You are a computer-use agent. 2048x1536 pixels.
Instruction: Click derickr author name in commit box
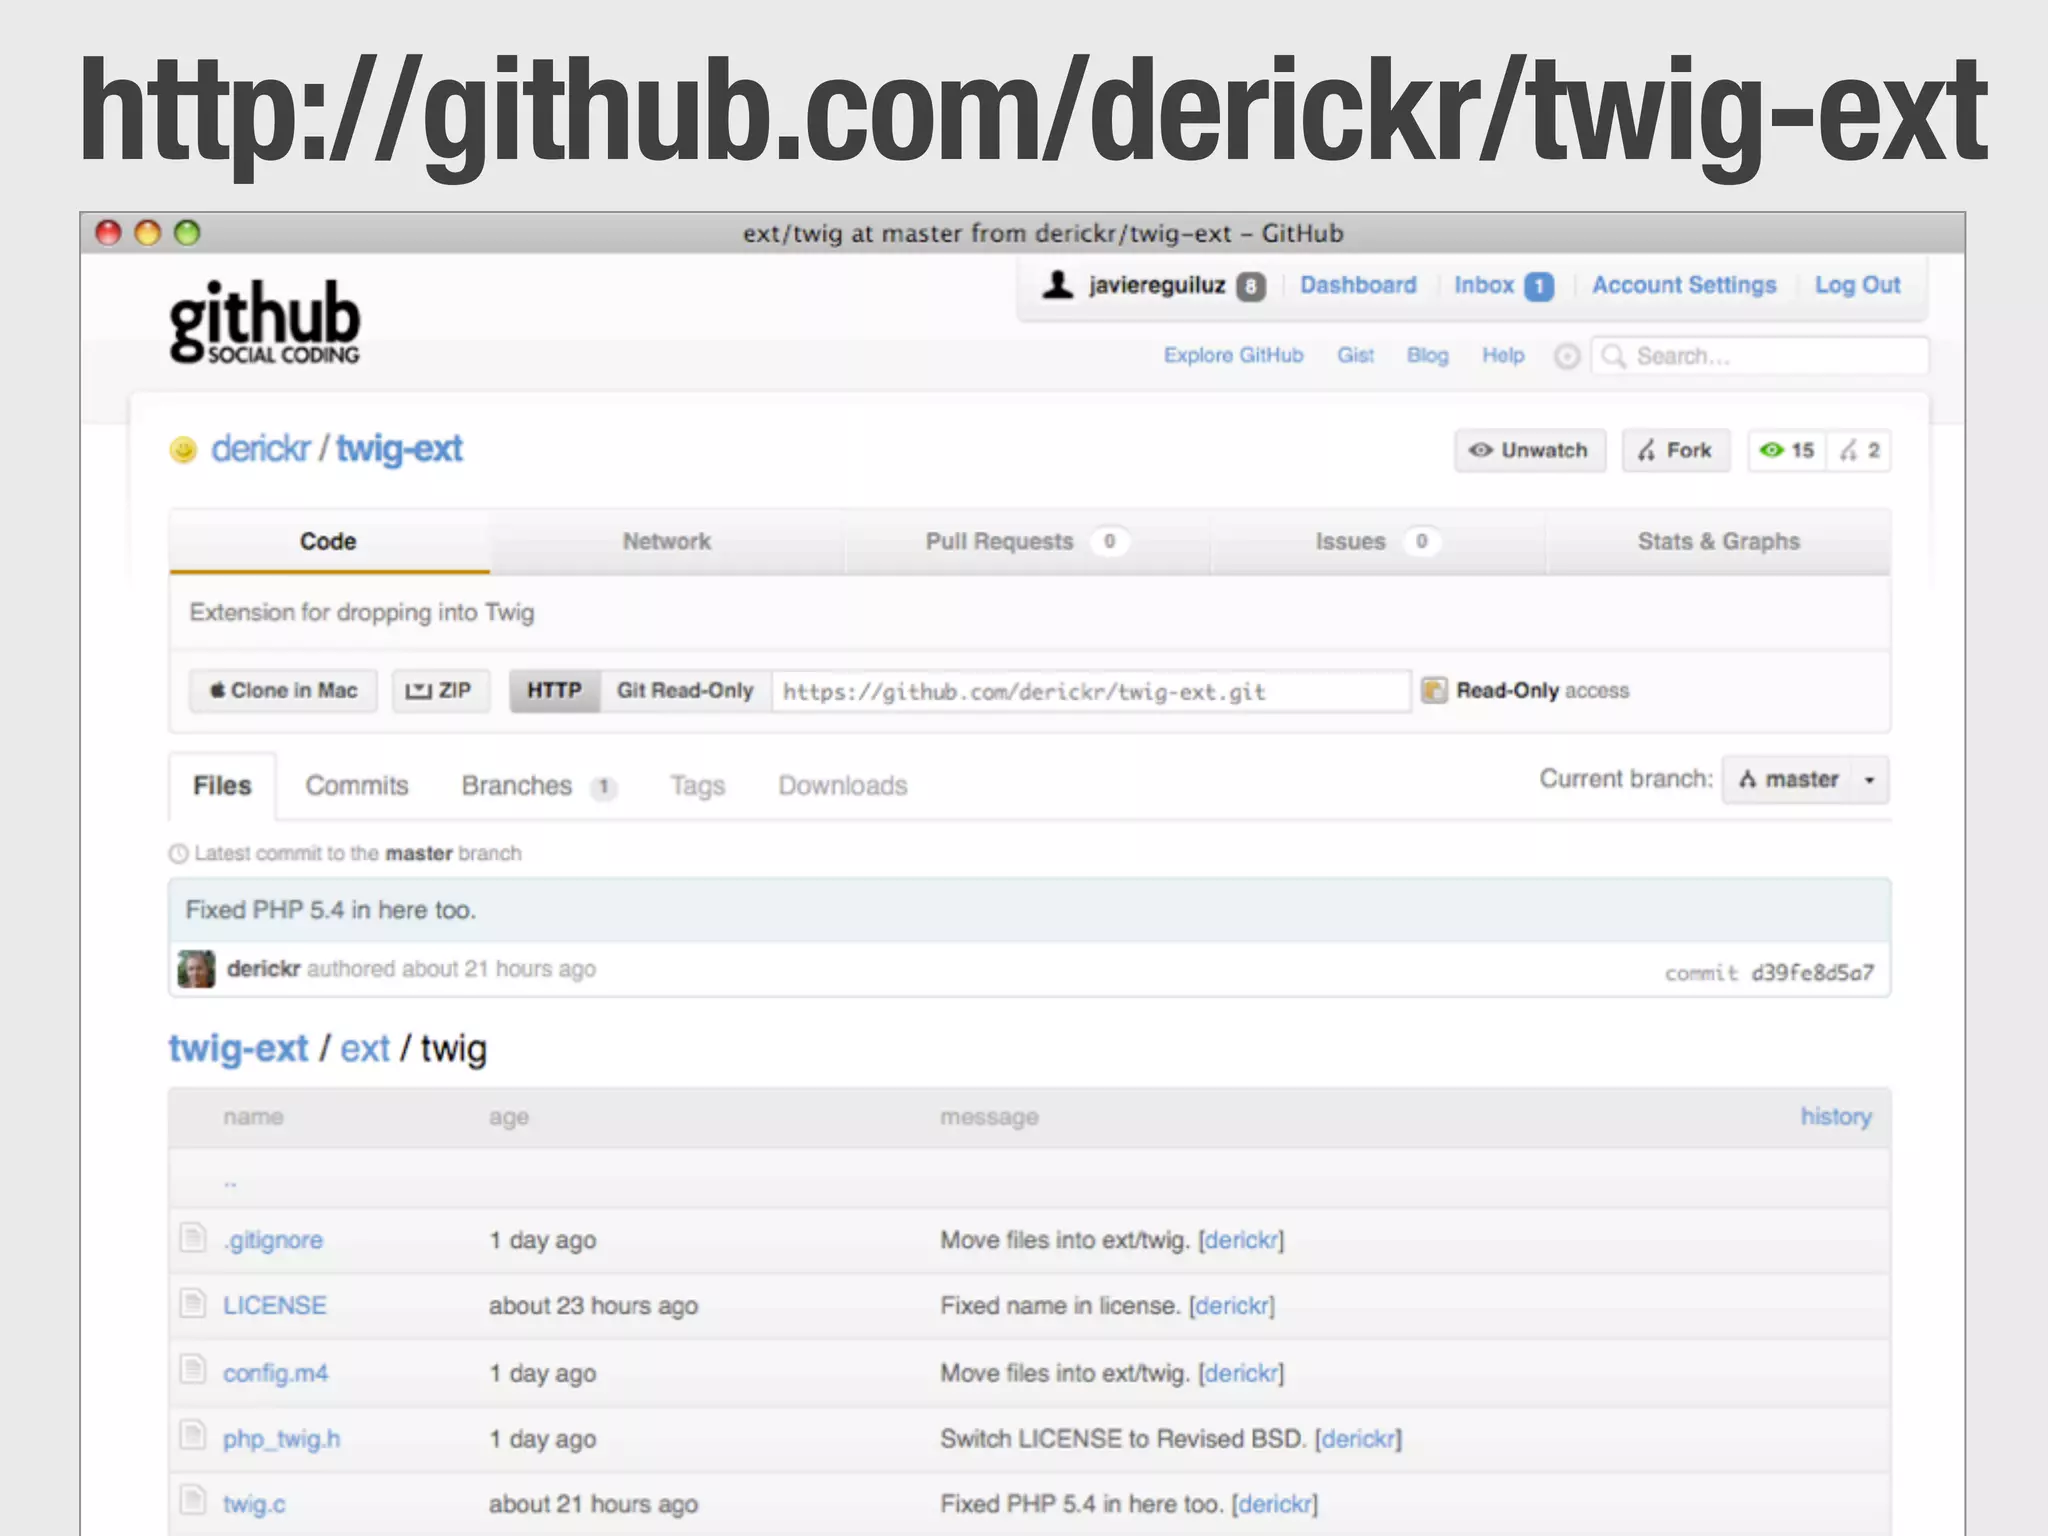tap(263, 969)
